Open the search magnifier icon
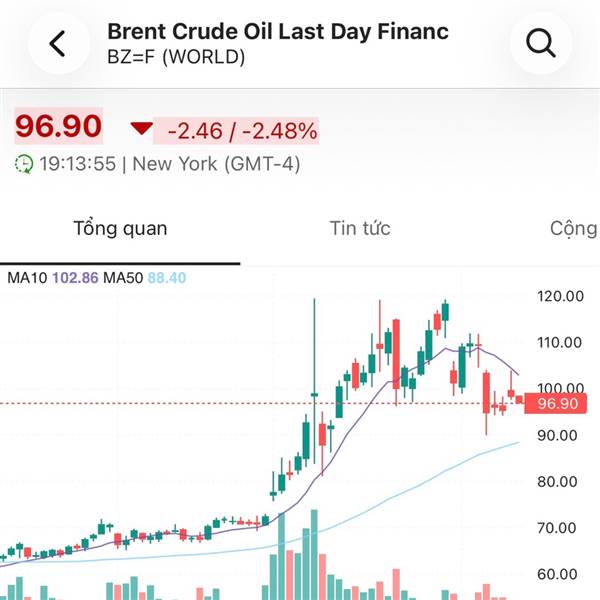This screenshot has width=600, height=600. [x=540, y=43]
